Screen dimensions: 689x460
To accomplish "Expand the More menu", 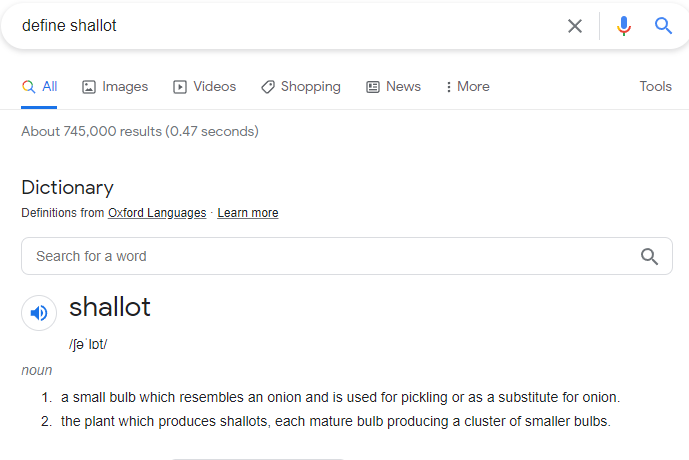I will pyautogui.click(x=467, y=87).
